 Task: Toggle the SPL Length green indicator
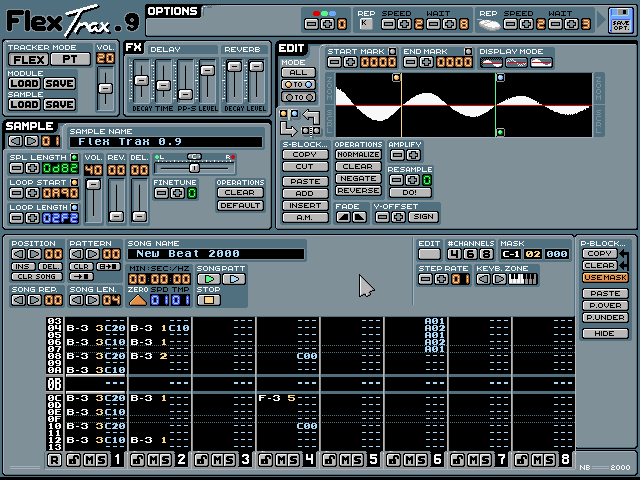(x=74, y=157)
